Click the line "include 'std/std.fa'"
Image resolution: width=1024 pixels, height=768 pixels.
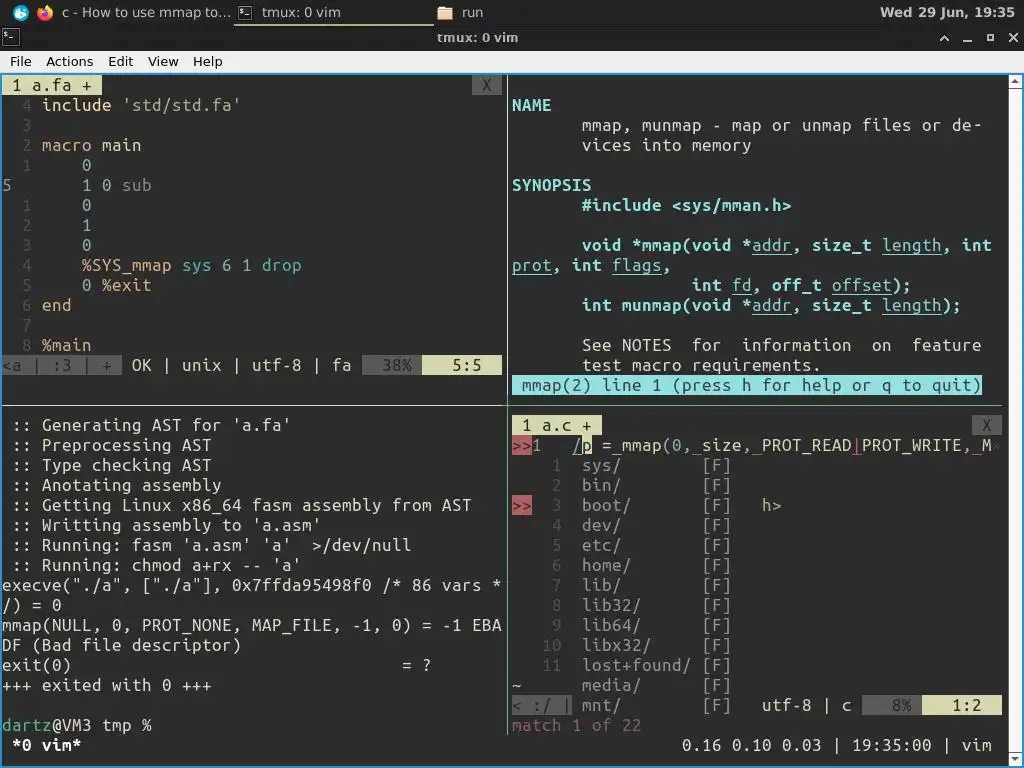point(141,105)
